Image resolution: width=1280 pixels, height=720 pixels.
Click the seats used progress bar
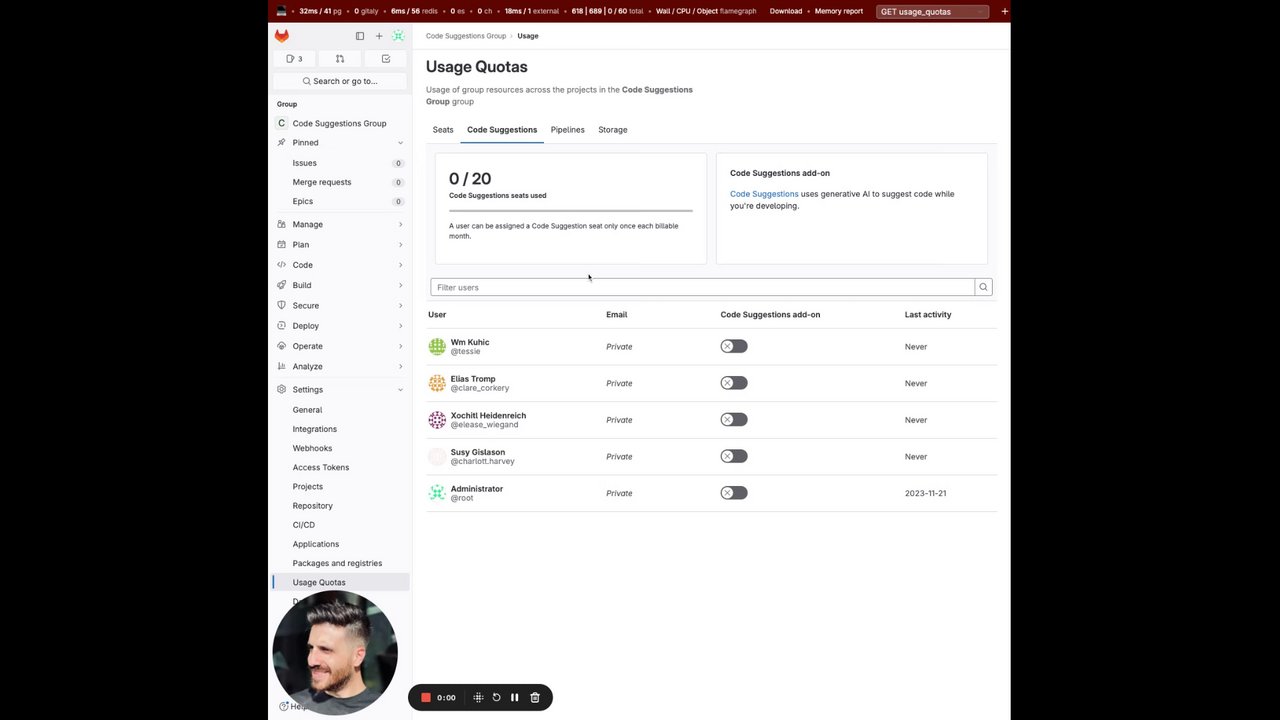pyautogui.click(x=571, y=211)
